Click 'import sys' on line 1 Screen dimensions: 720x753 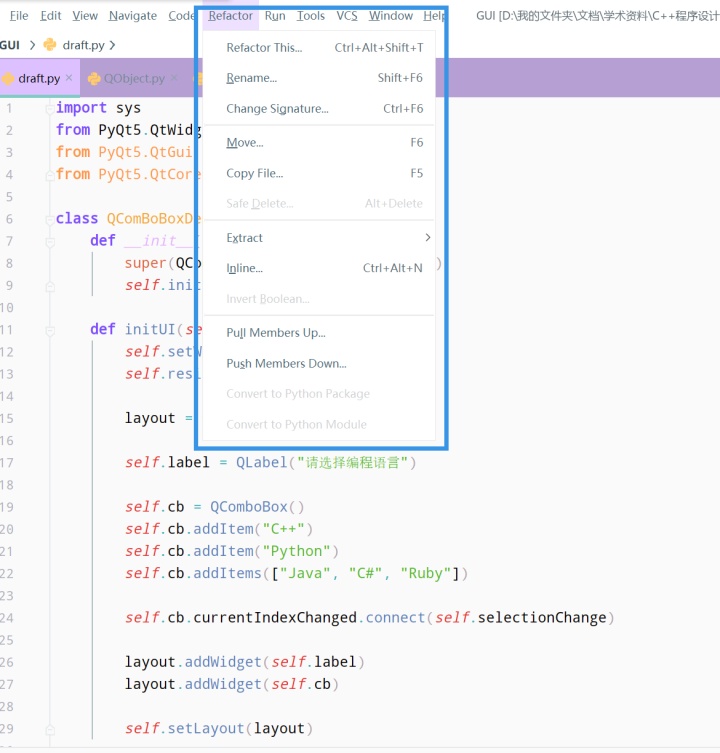(98, 108)
